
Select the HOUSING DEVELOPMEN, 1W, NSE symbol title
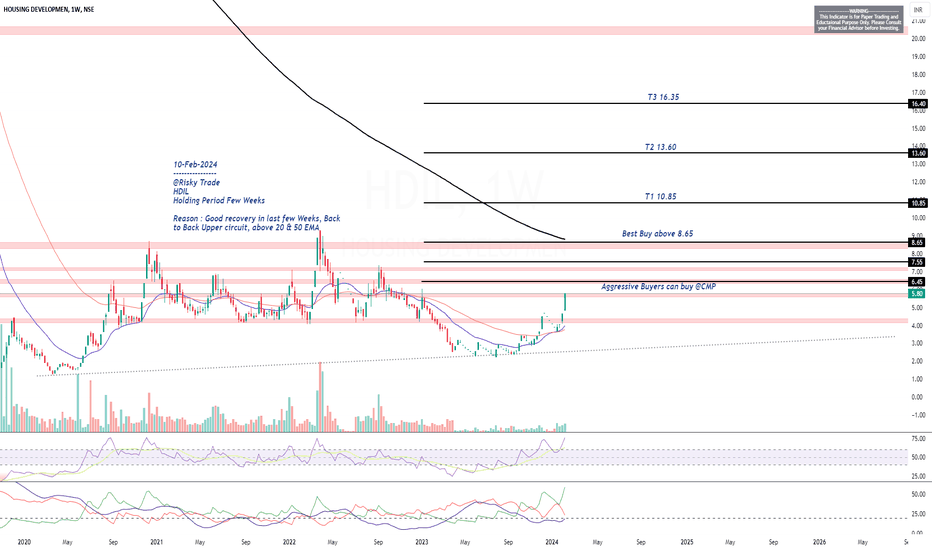click(48, 10)
